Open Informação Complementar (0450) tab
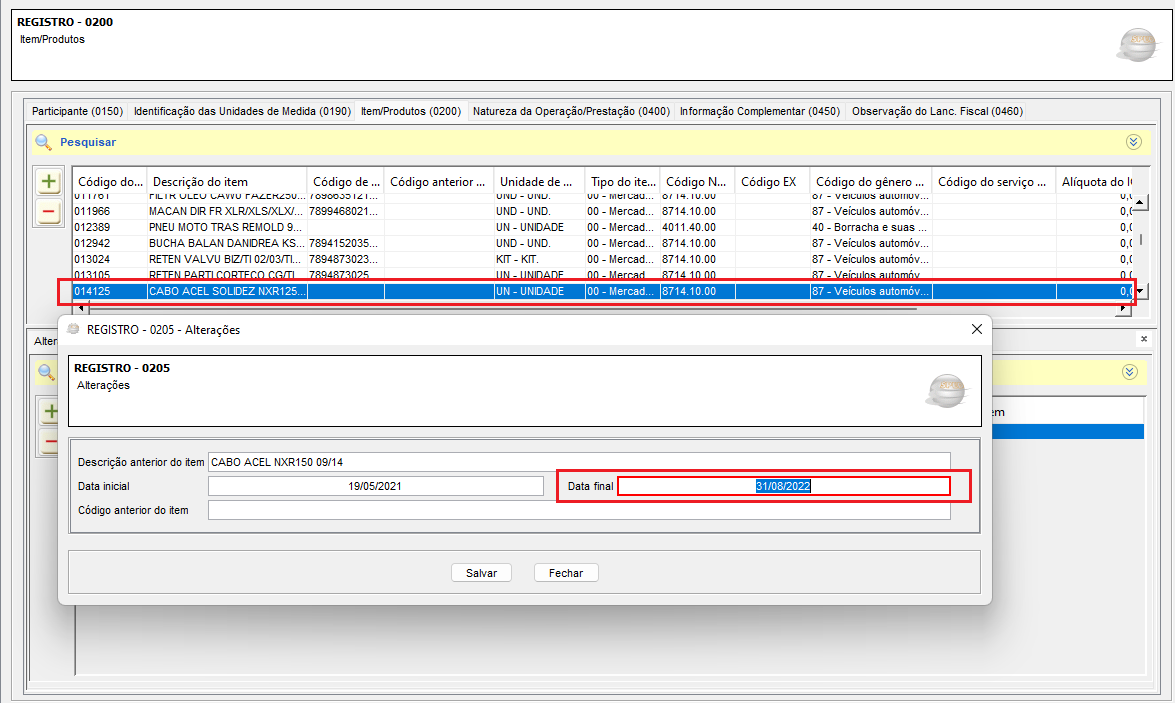The image size is (1175, 703). [x=760, y=111]
